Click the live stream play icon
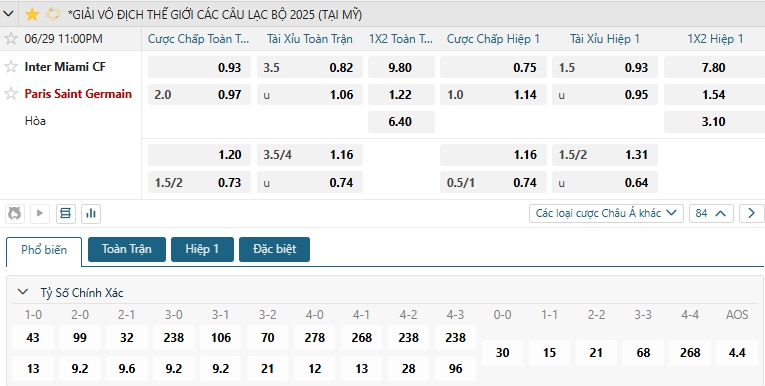 click(x=40, y=213)
